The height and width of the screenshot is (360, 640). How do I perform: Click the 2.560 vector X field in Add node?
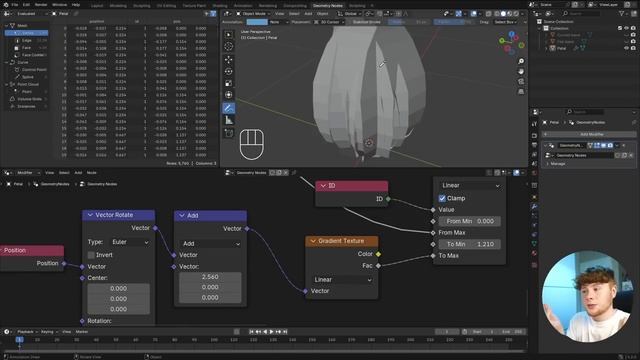point(210,277)
